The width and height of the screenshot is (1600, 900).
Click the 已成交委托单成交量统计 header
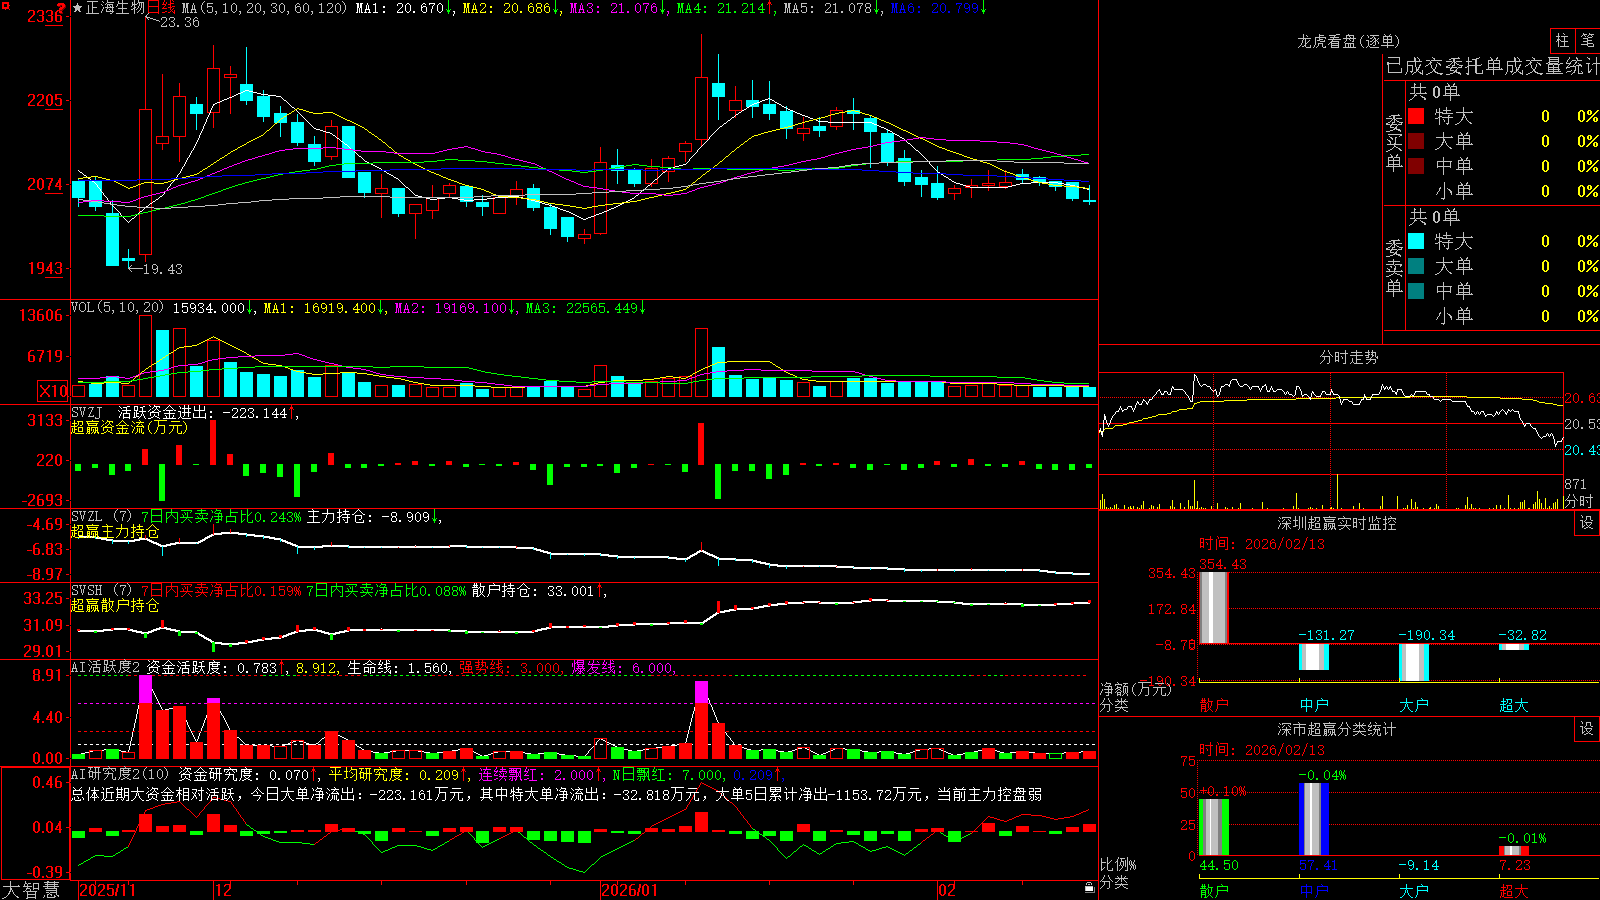tap(1492, 66)
